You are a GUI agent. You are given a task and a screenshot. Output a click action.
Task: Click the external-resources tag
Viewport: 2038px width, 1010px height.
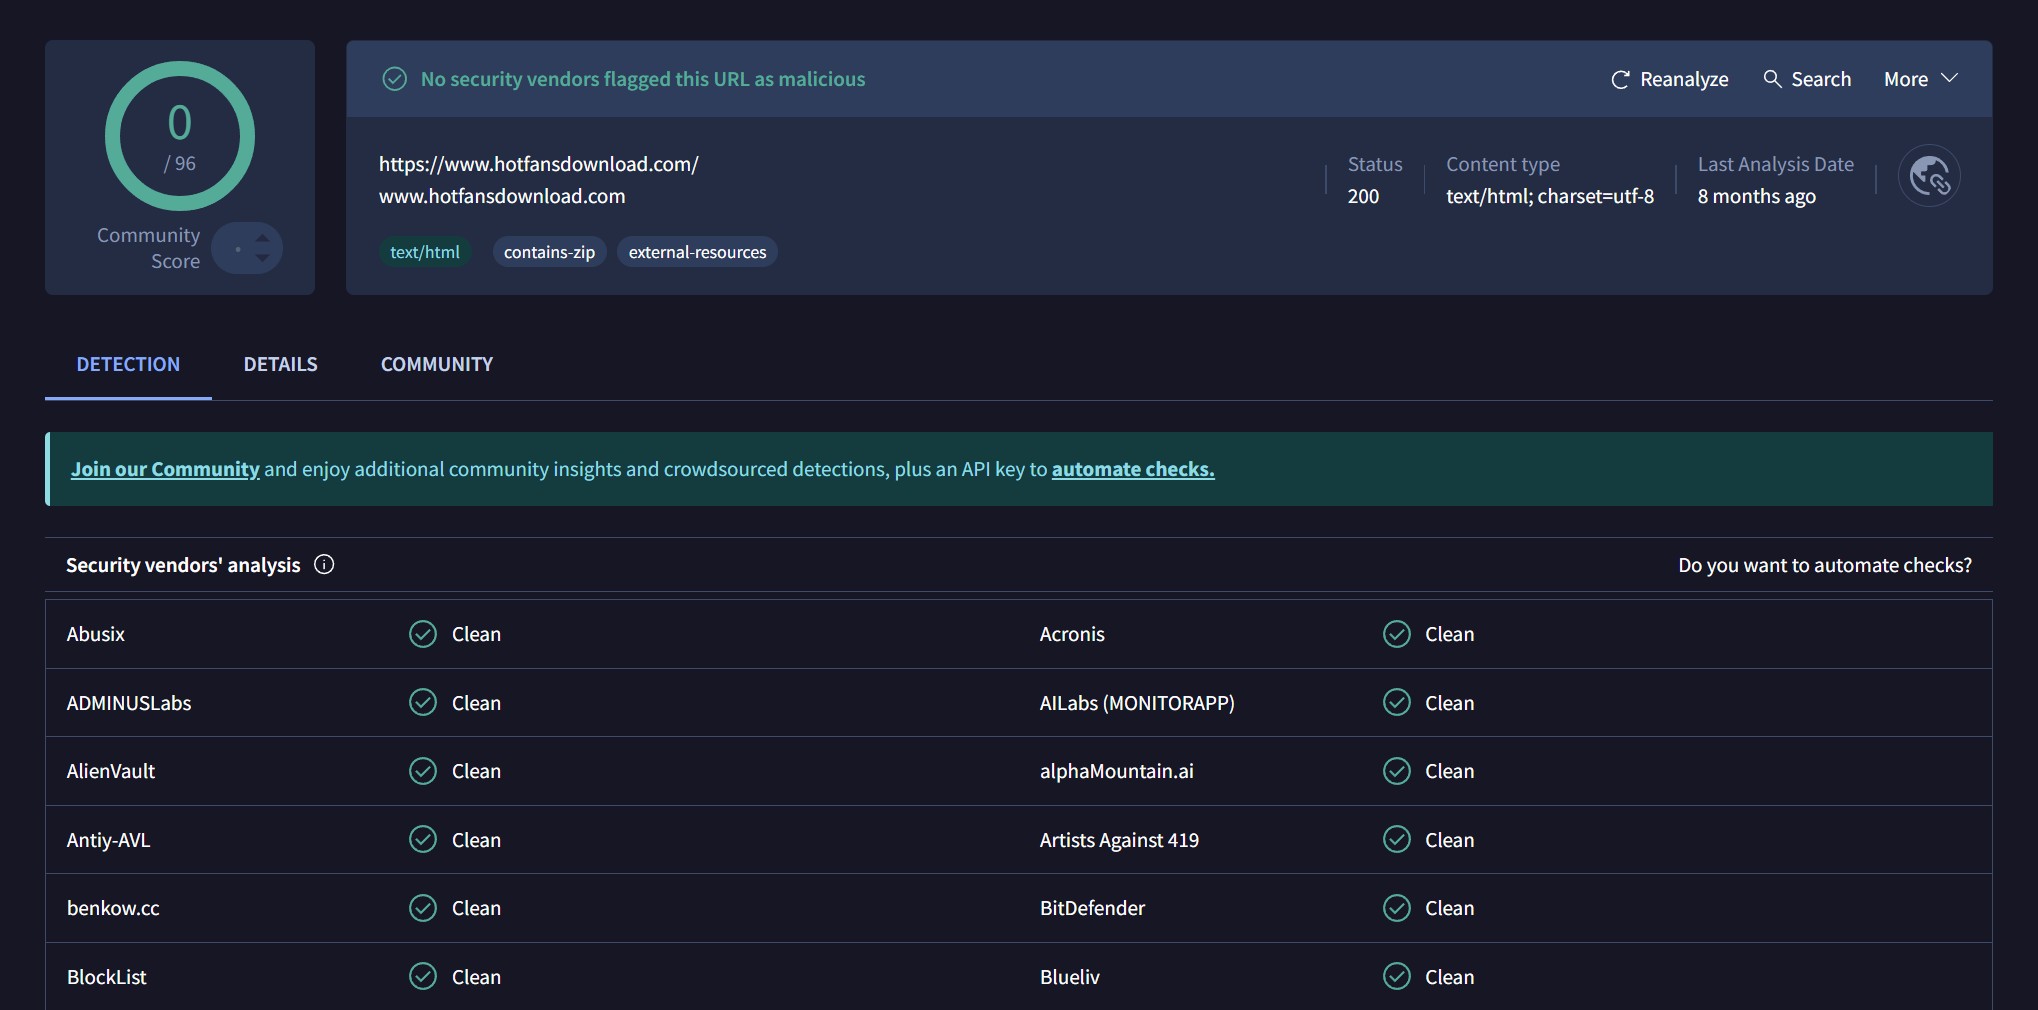coord(697,252)
